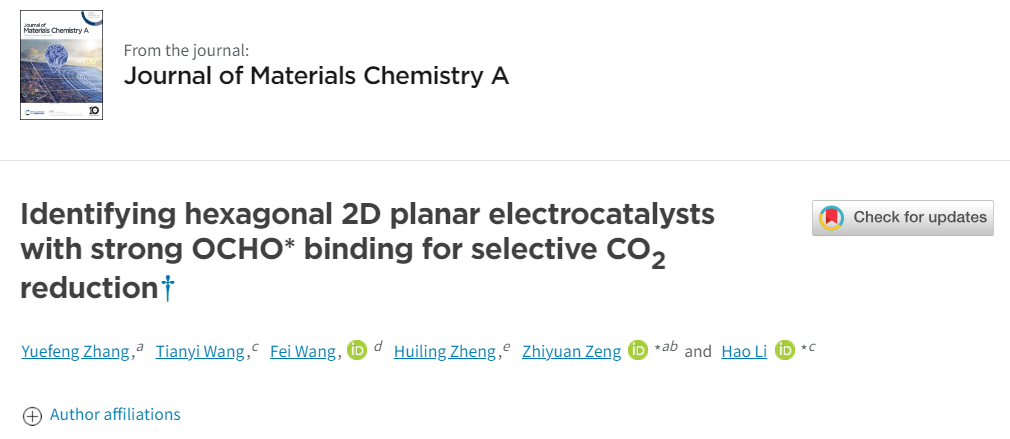Click the Check for updates button
The image size is (1010, 439).
(x=902, y=217)
